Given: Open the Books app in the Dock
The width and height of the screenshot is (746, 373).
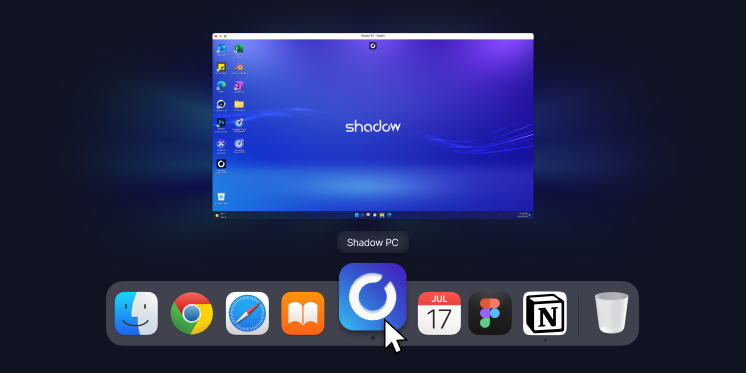Looking at the screenshot, I should (303, 313).
